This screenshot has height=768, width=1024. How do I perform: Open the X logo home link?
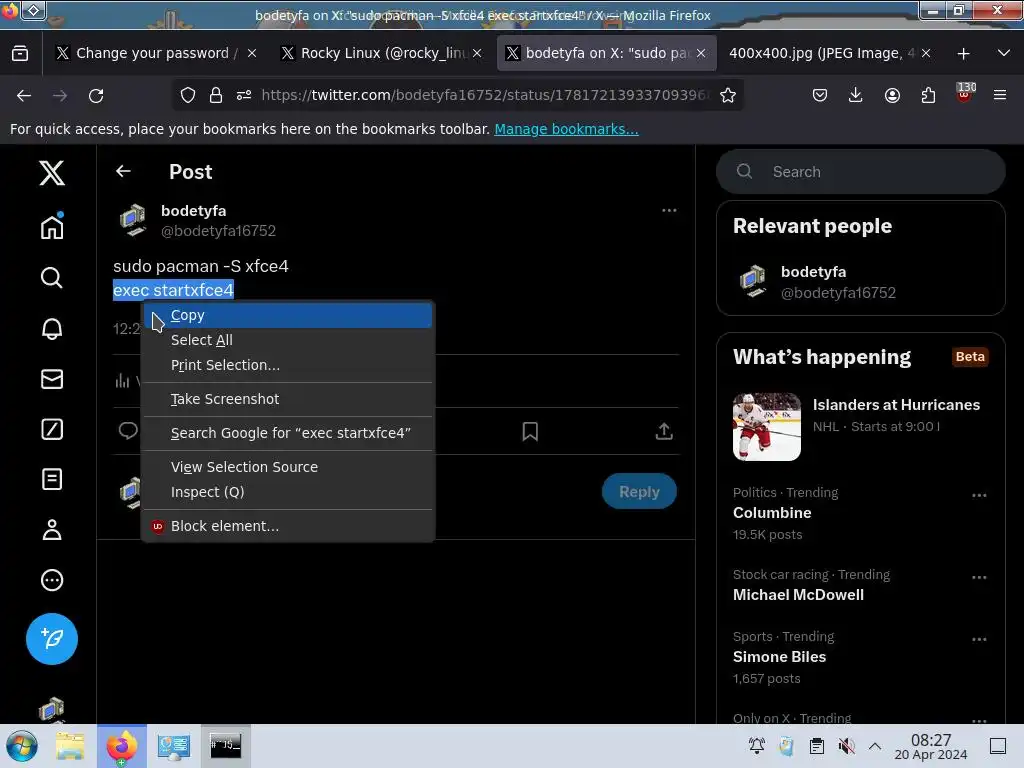click(52, 173)
